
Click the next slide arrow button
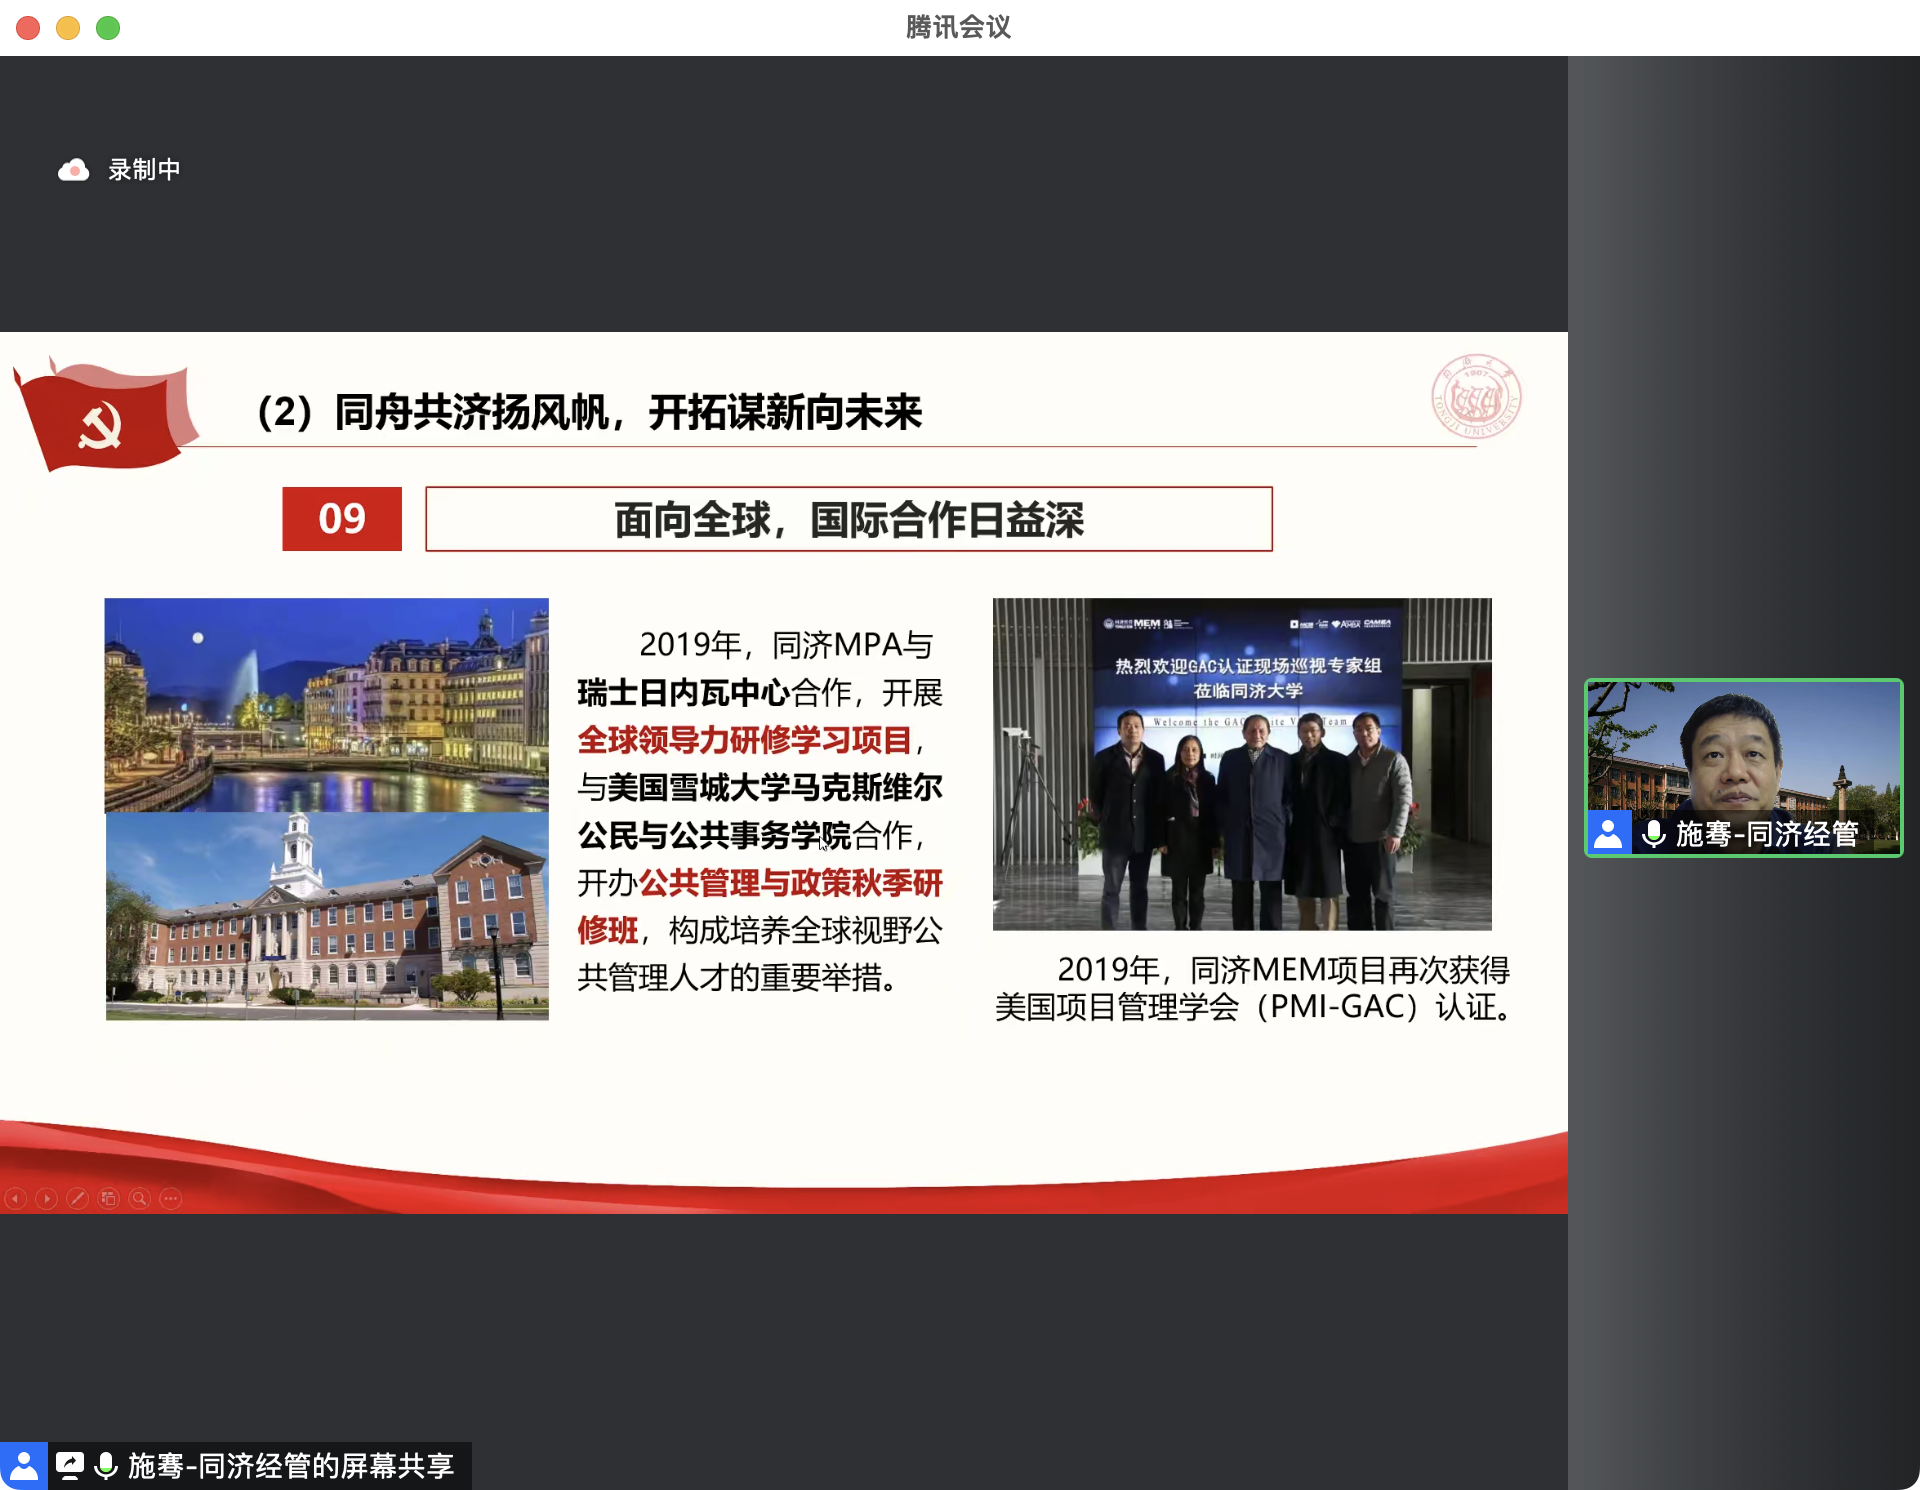pos(46,1198)
